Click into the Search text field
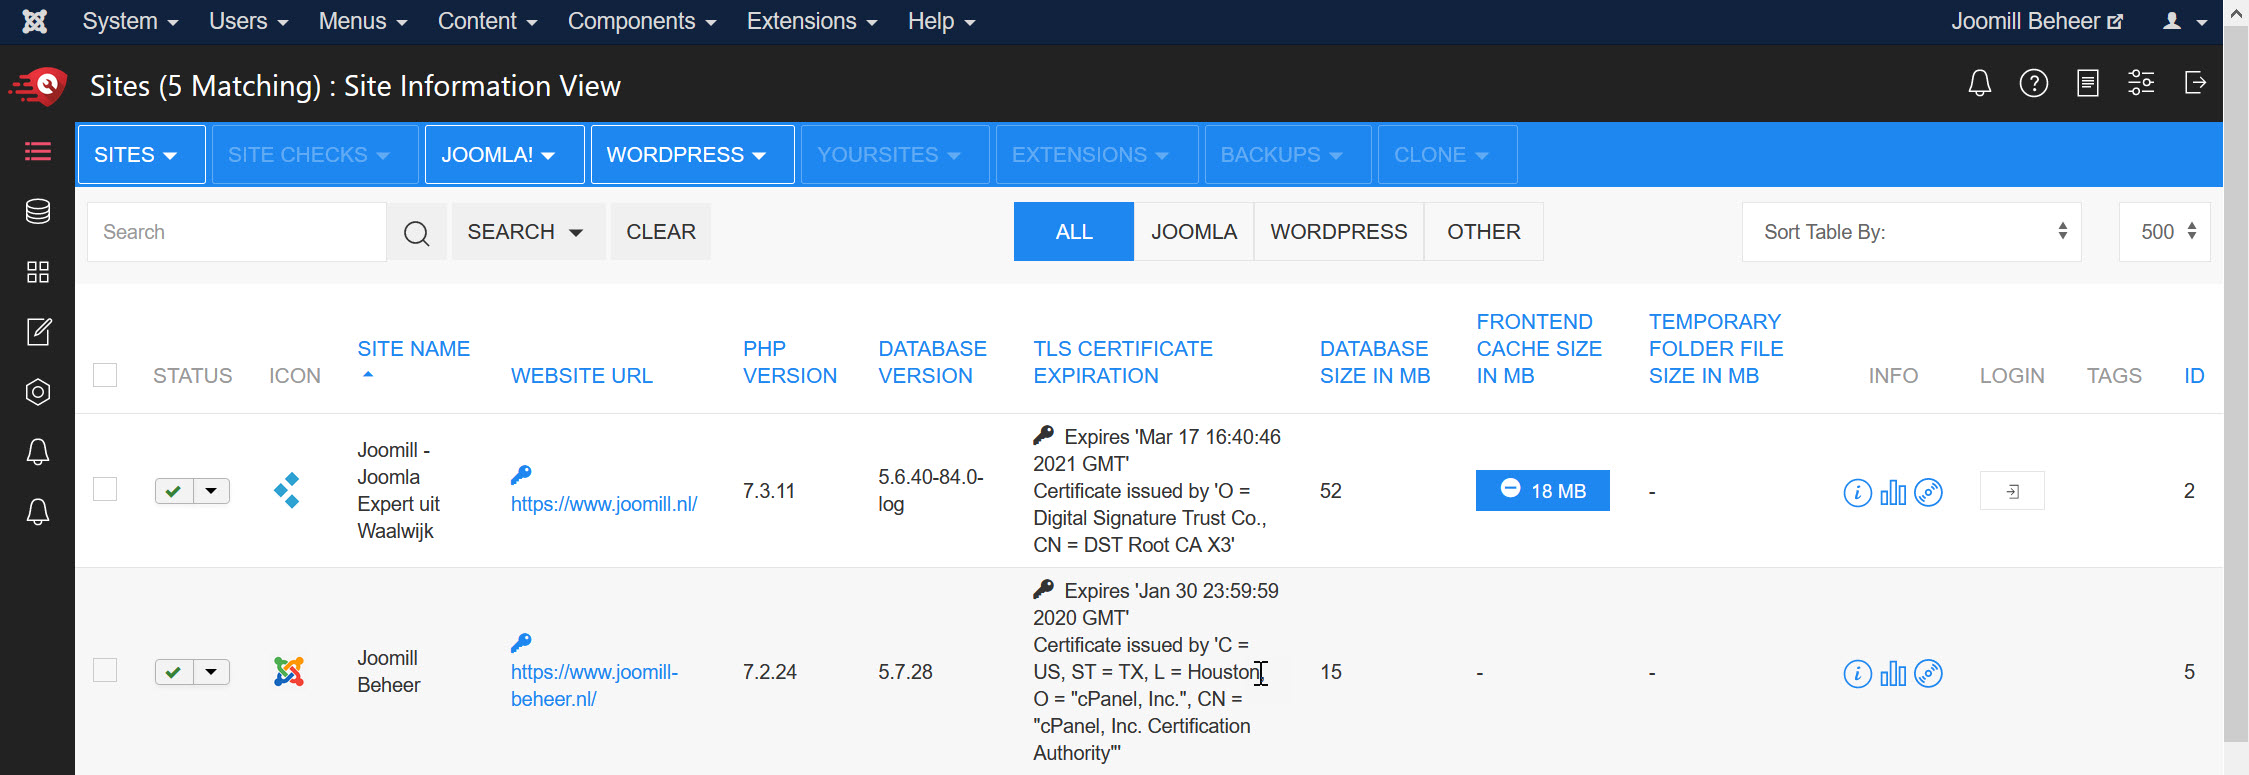Screen dimensions: 2249x775 click(x=237, y=232)
